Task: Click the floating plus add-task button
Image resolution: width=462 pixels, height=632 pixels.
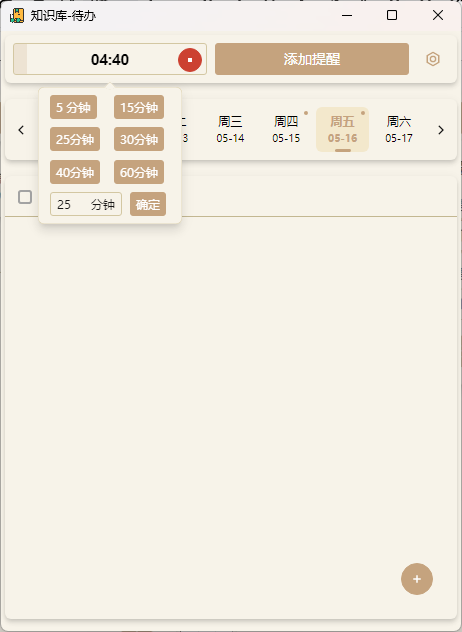Action: pos(417,579)
